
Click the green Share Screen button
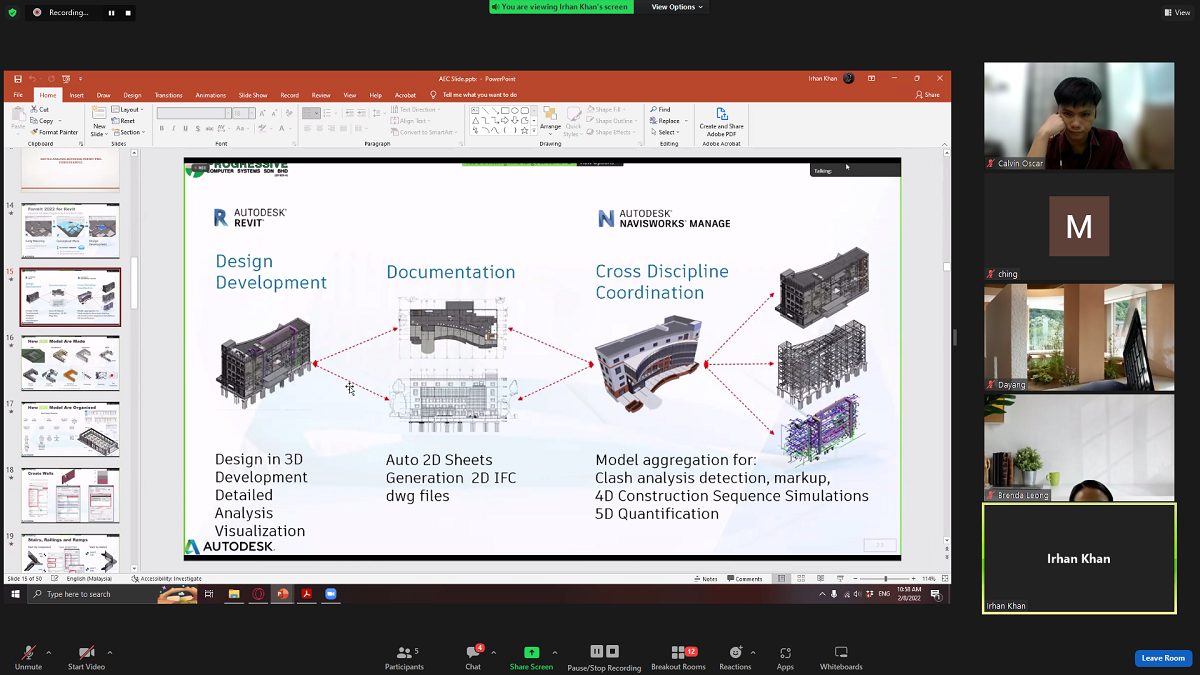pos(531,657)
